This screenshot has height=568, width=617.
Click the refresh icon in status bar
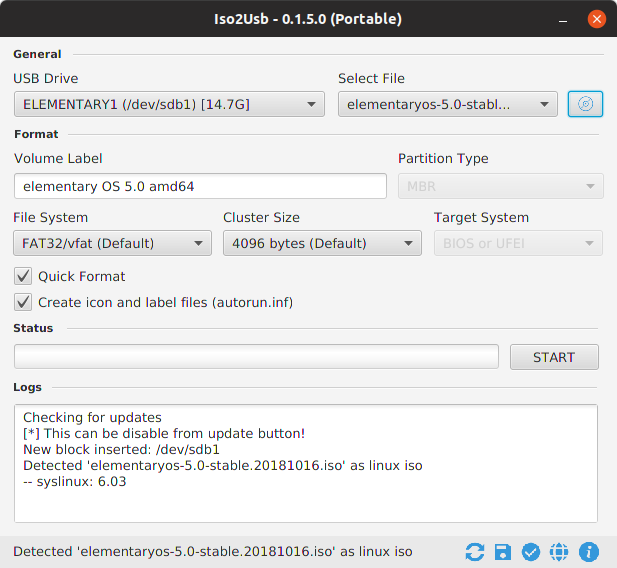[475, 551]
